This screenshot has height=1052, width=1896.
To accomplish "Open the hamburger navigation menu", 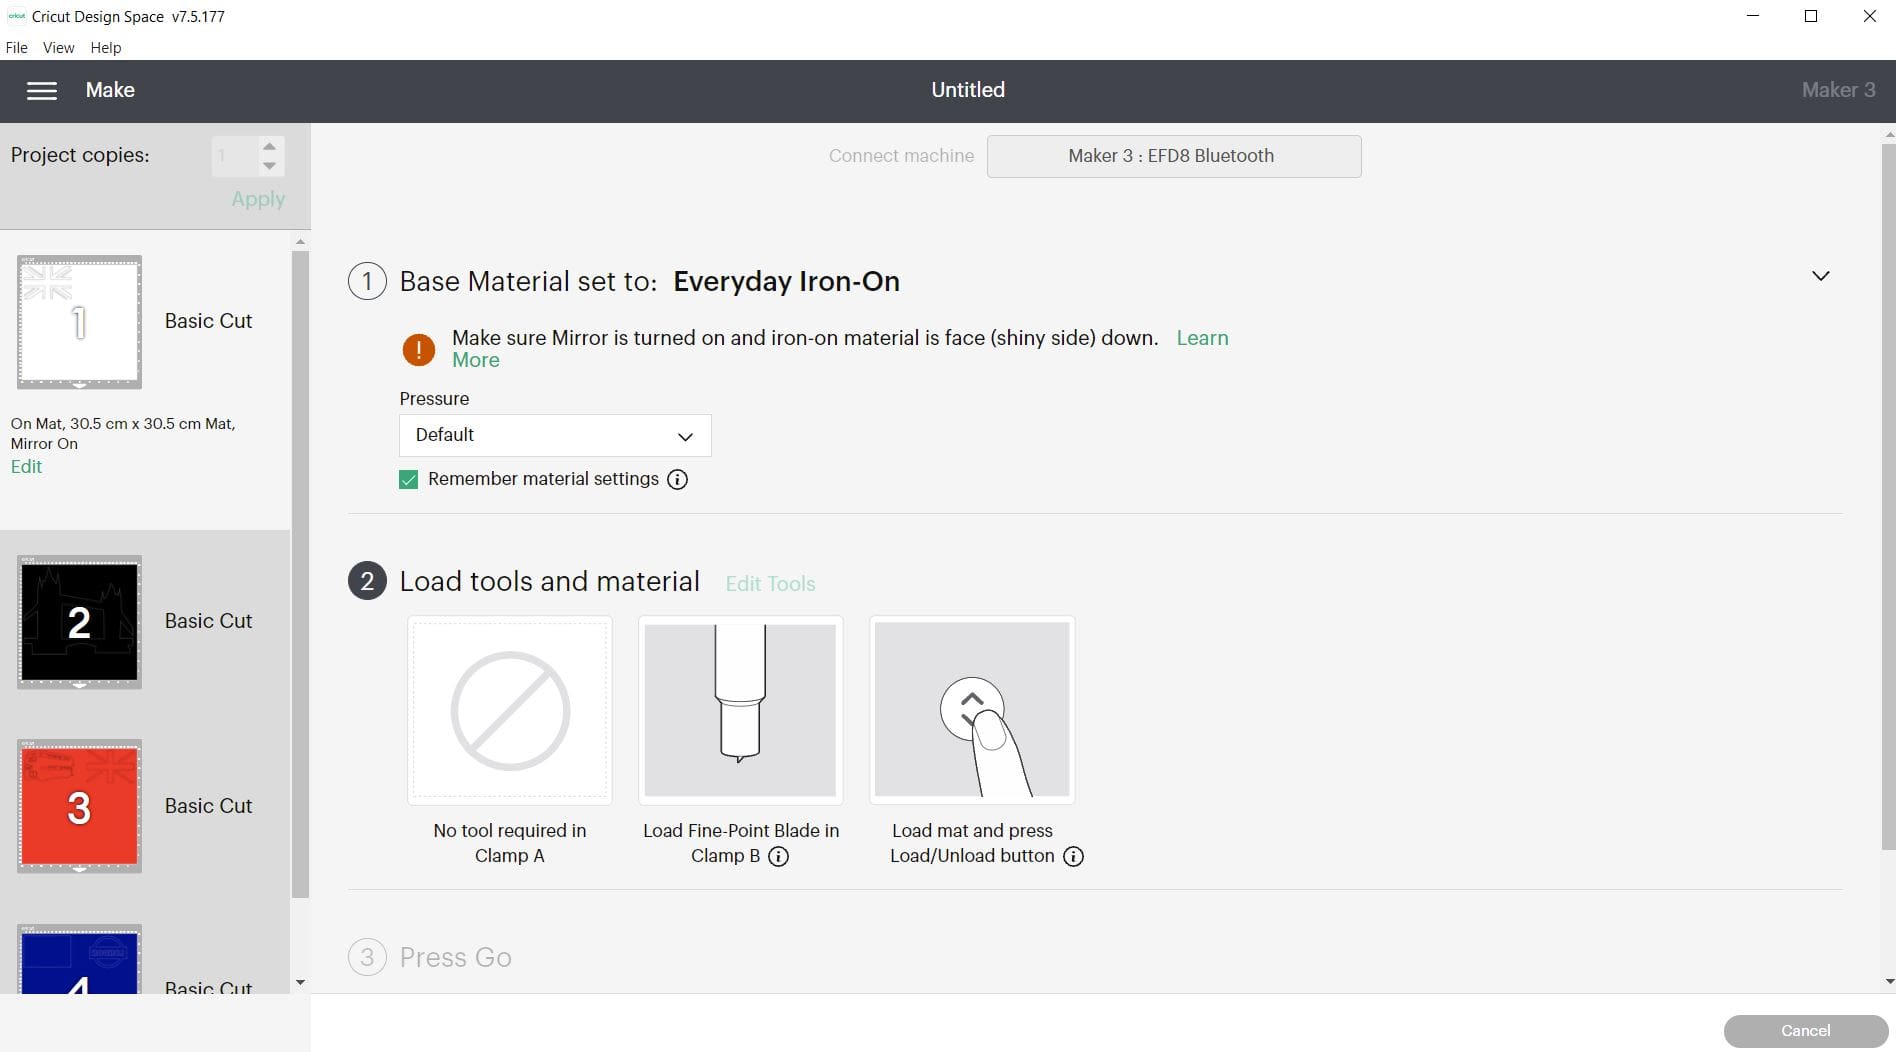I will click(41, 91).
